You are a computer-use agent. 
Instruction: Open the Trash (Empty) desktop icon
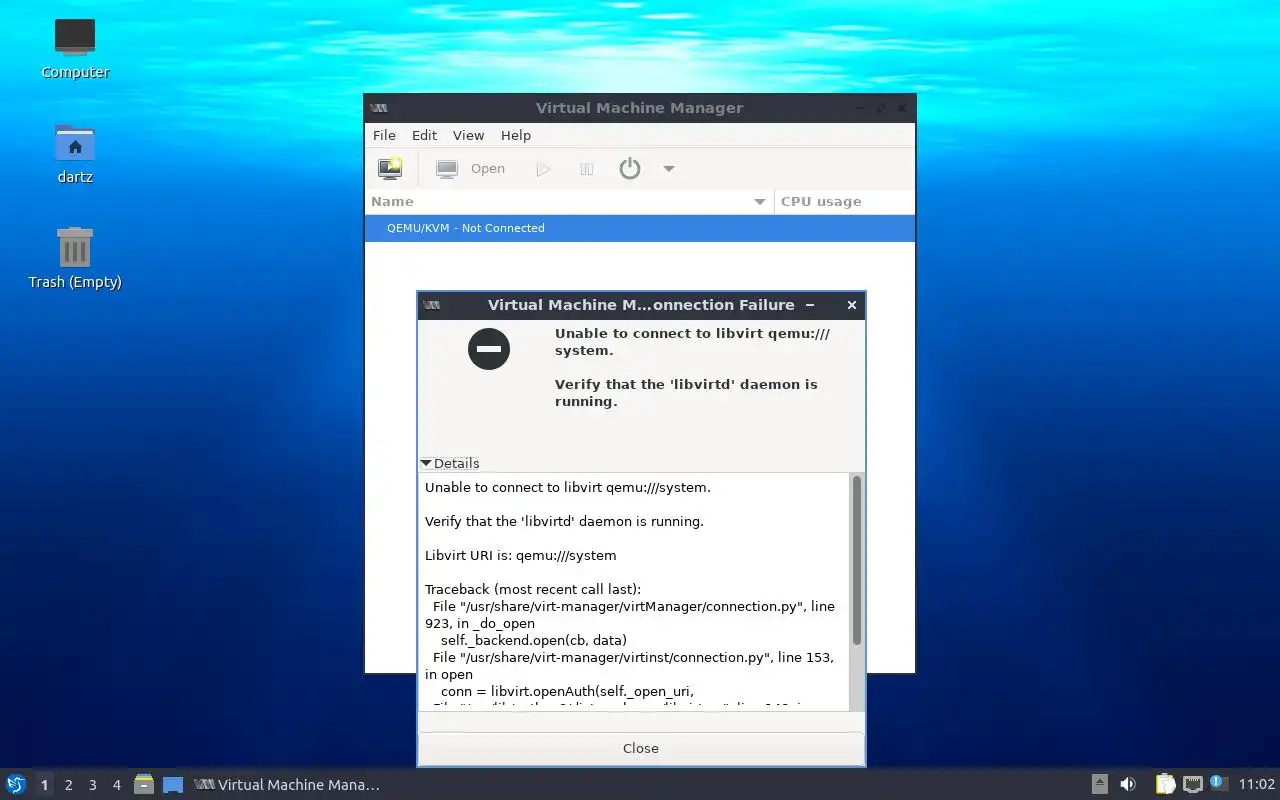(75, 259)
